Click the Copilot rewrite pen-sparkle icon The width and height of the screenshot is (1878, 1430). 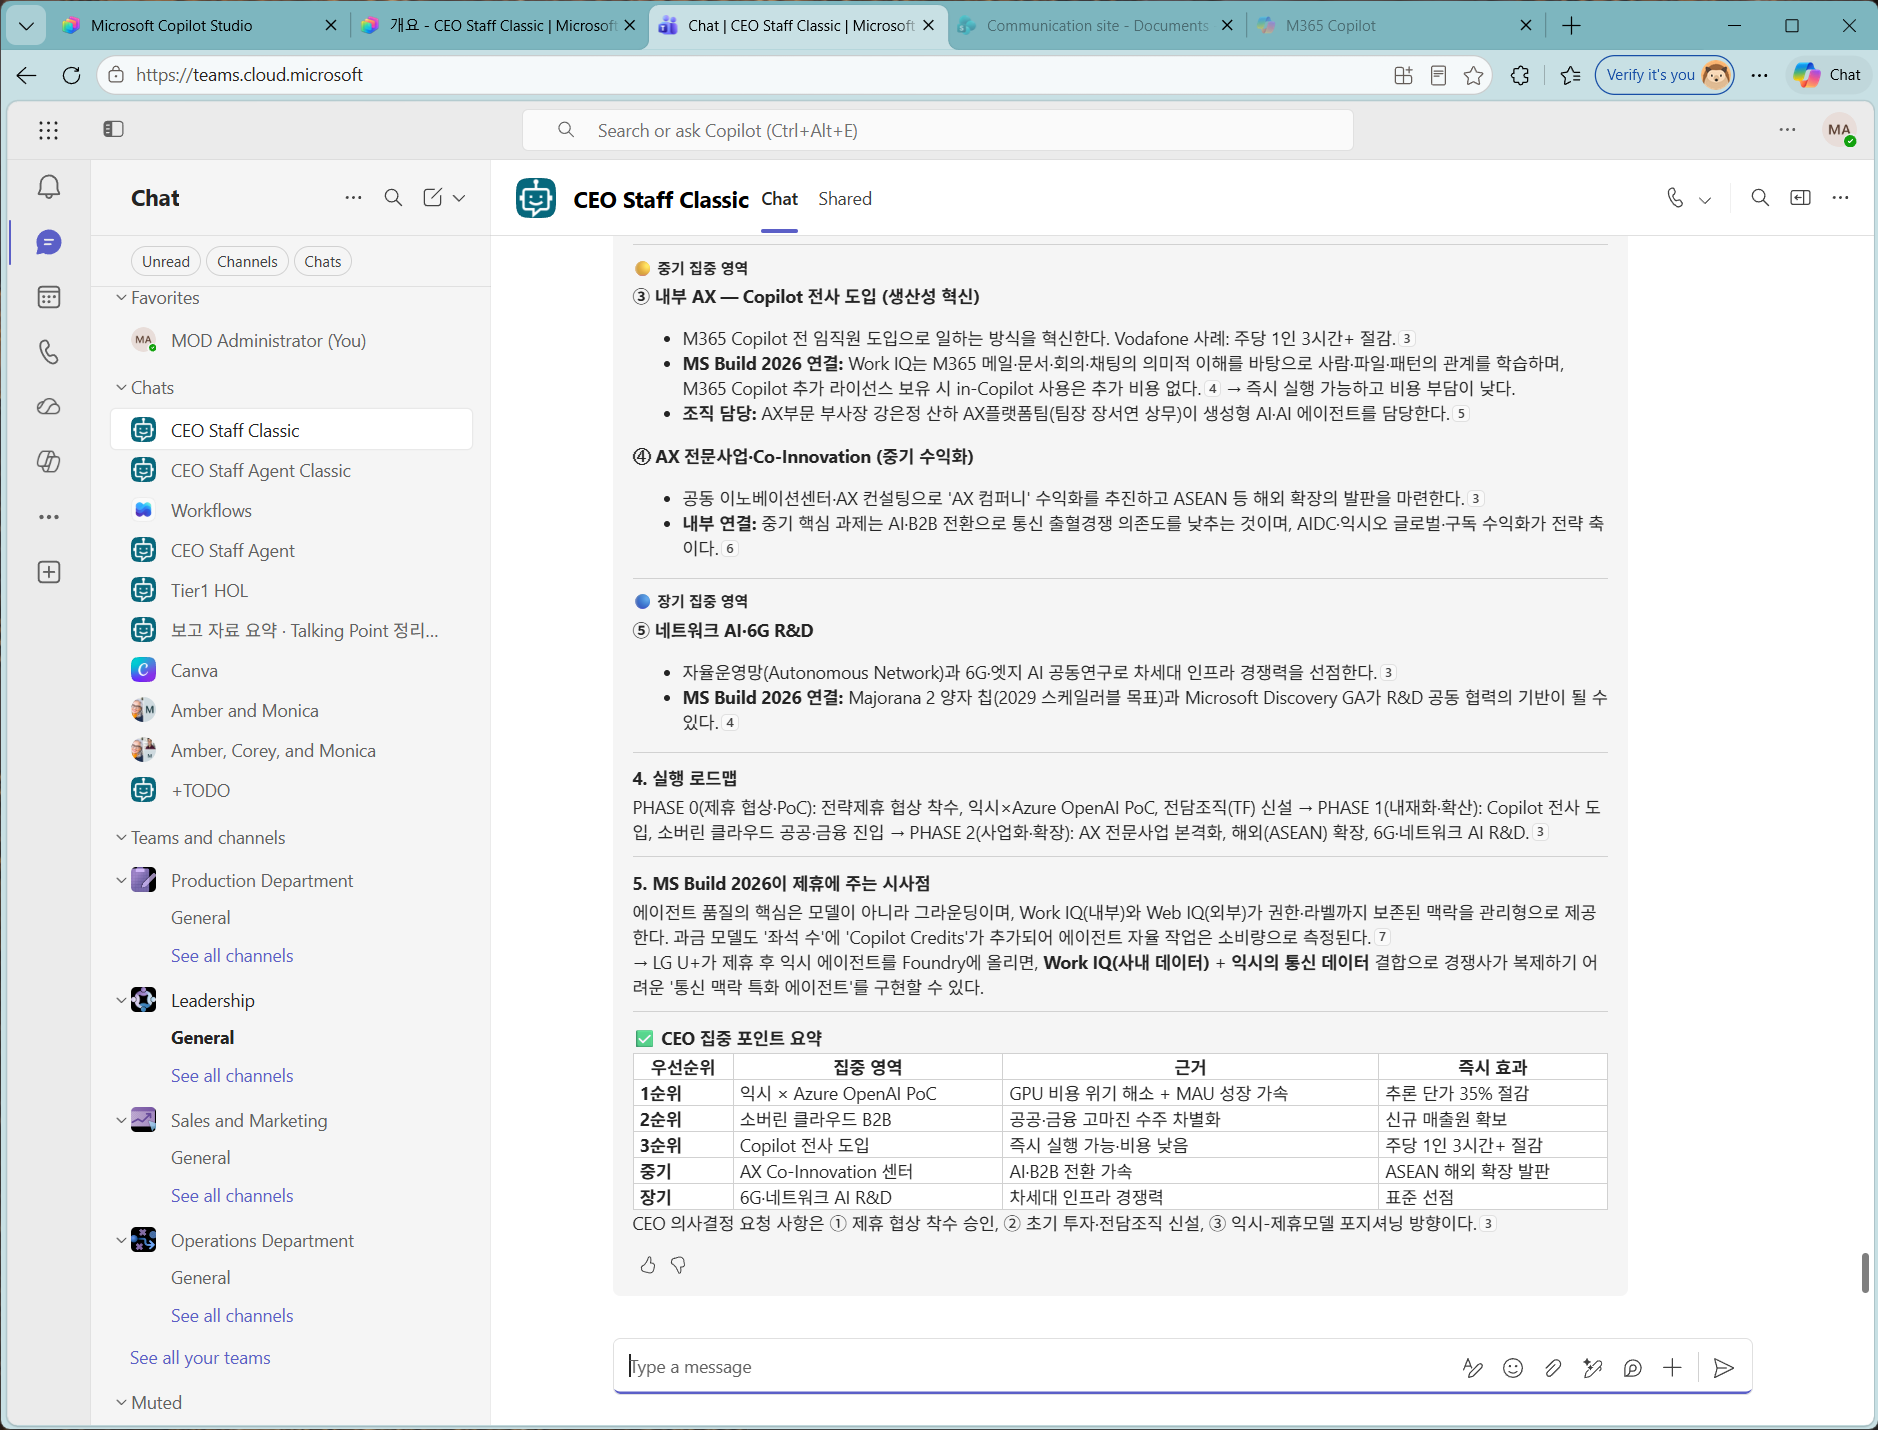pos(1593,1368)
